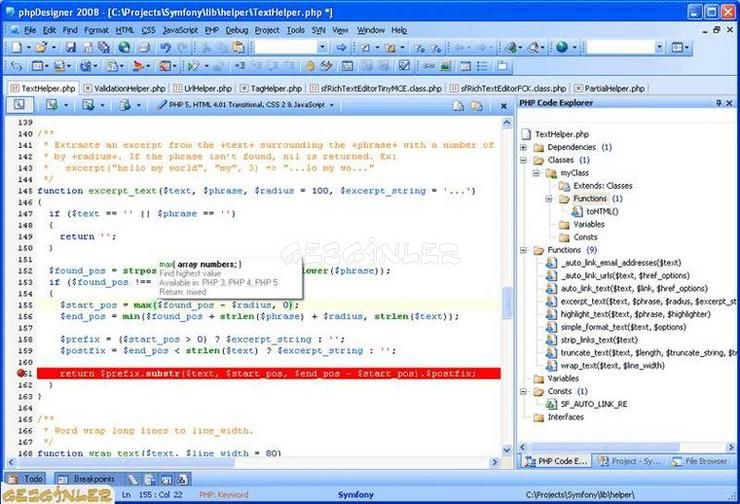
Task: Open the File menu
Action: tap(30, 30)
